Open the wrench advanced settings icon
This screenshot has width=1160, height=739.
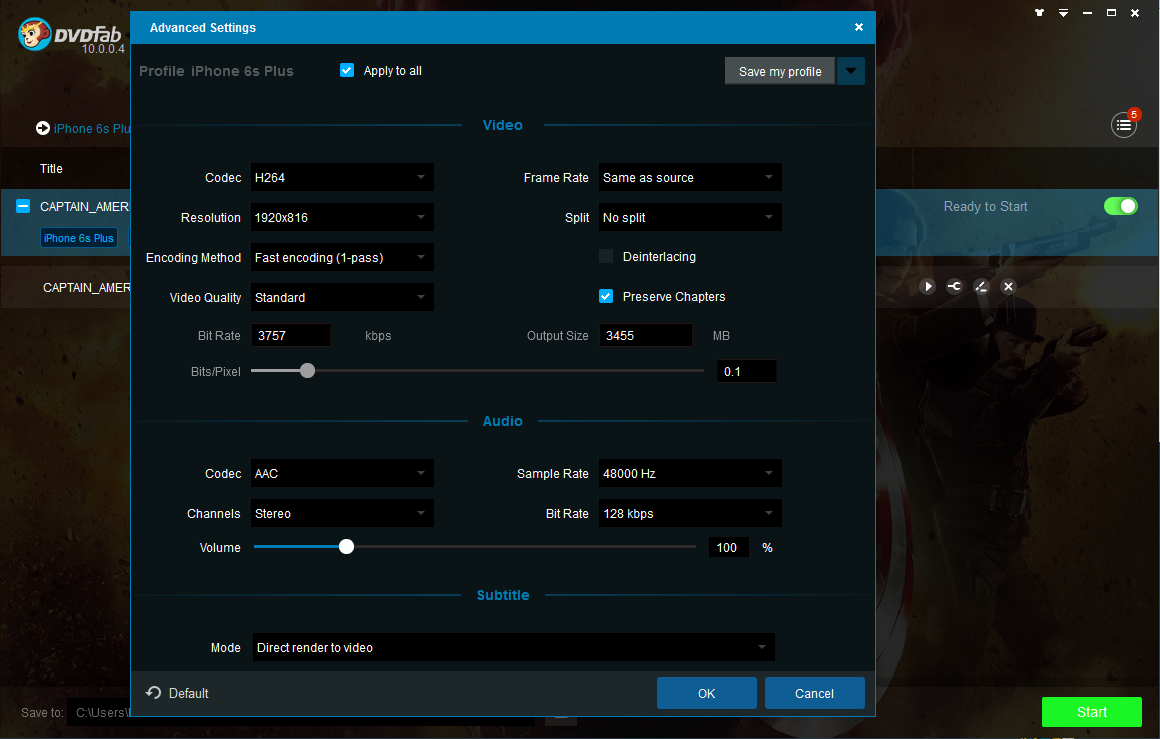click(954, 287)
